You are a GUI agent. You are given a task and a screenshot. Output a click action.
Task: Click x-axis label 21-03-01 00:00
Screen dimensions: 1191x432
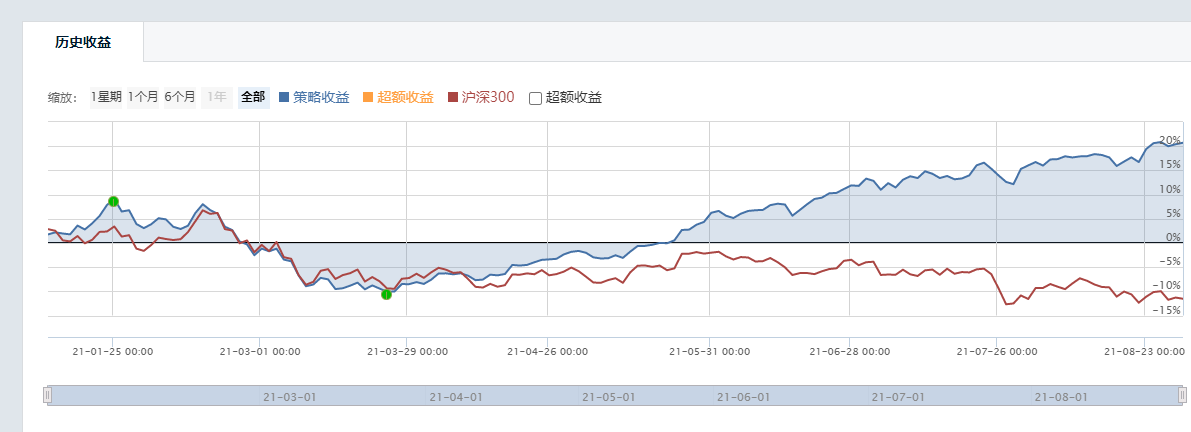(260, 352)
